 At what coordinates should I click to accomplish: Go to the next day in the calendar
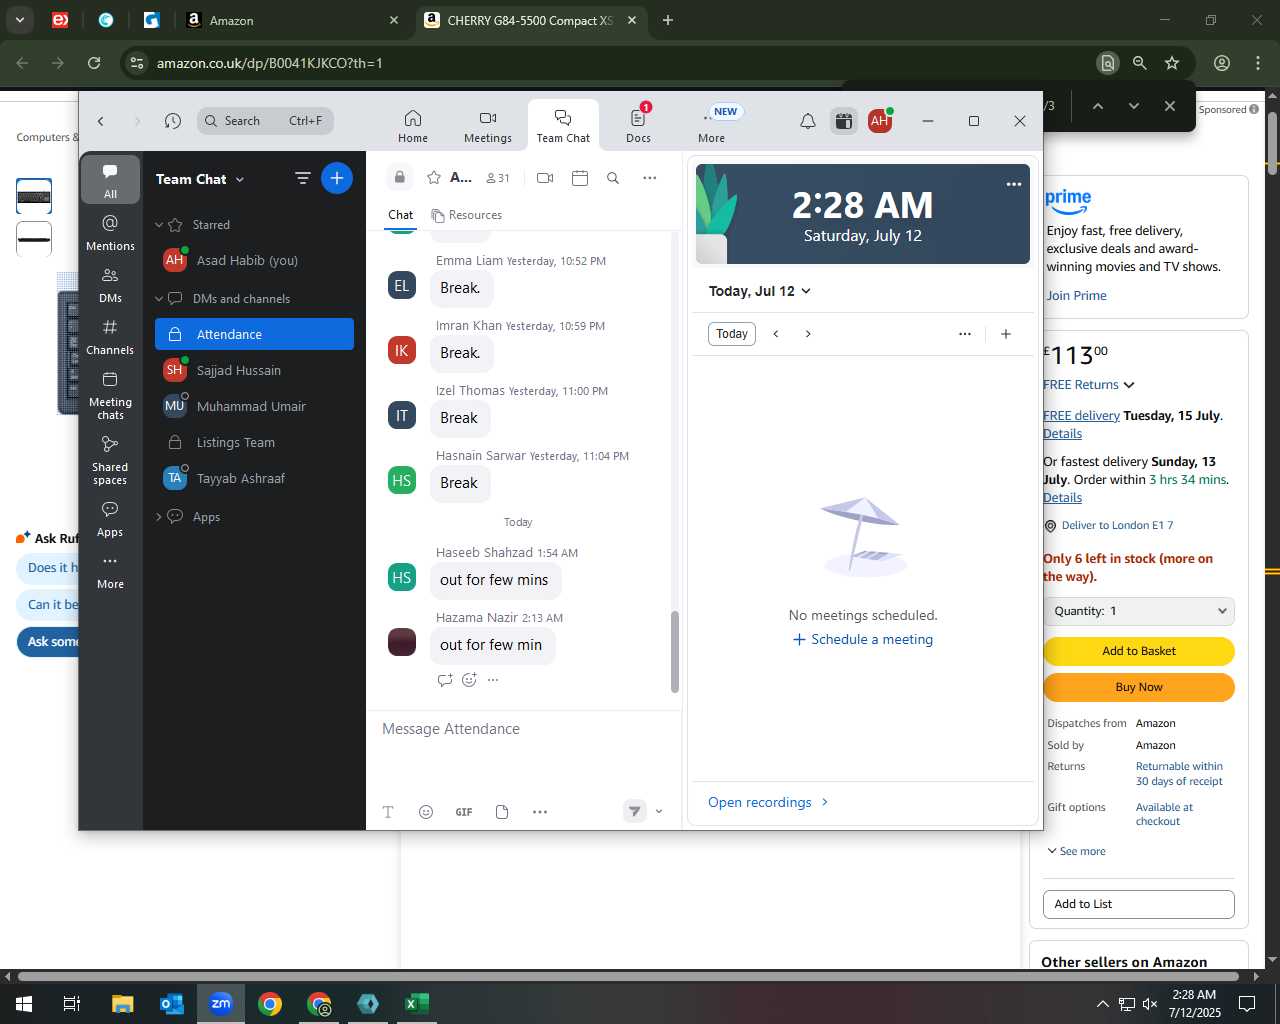tap(808, 334)
